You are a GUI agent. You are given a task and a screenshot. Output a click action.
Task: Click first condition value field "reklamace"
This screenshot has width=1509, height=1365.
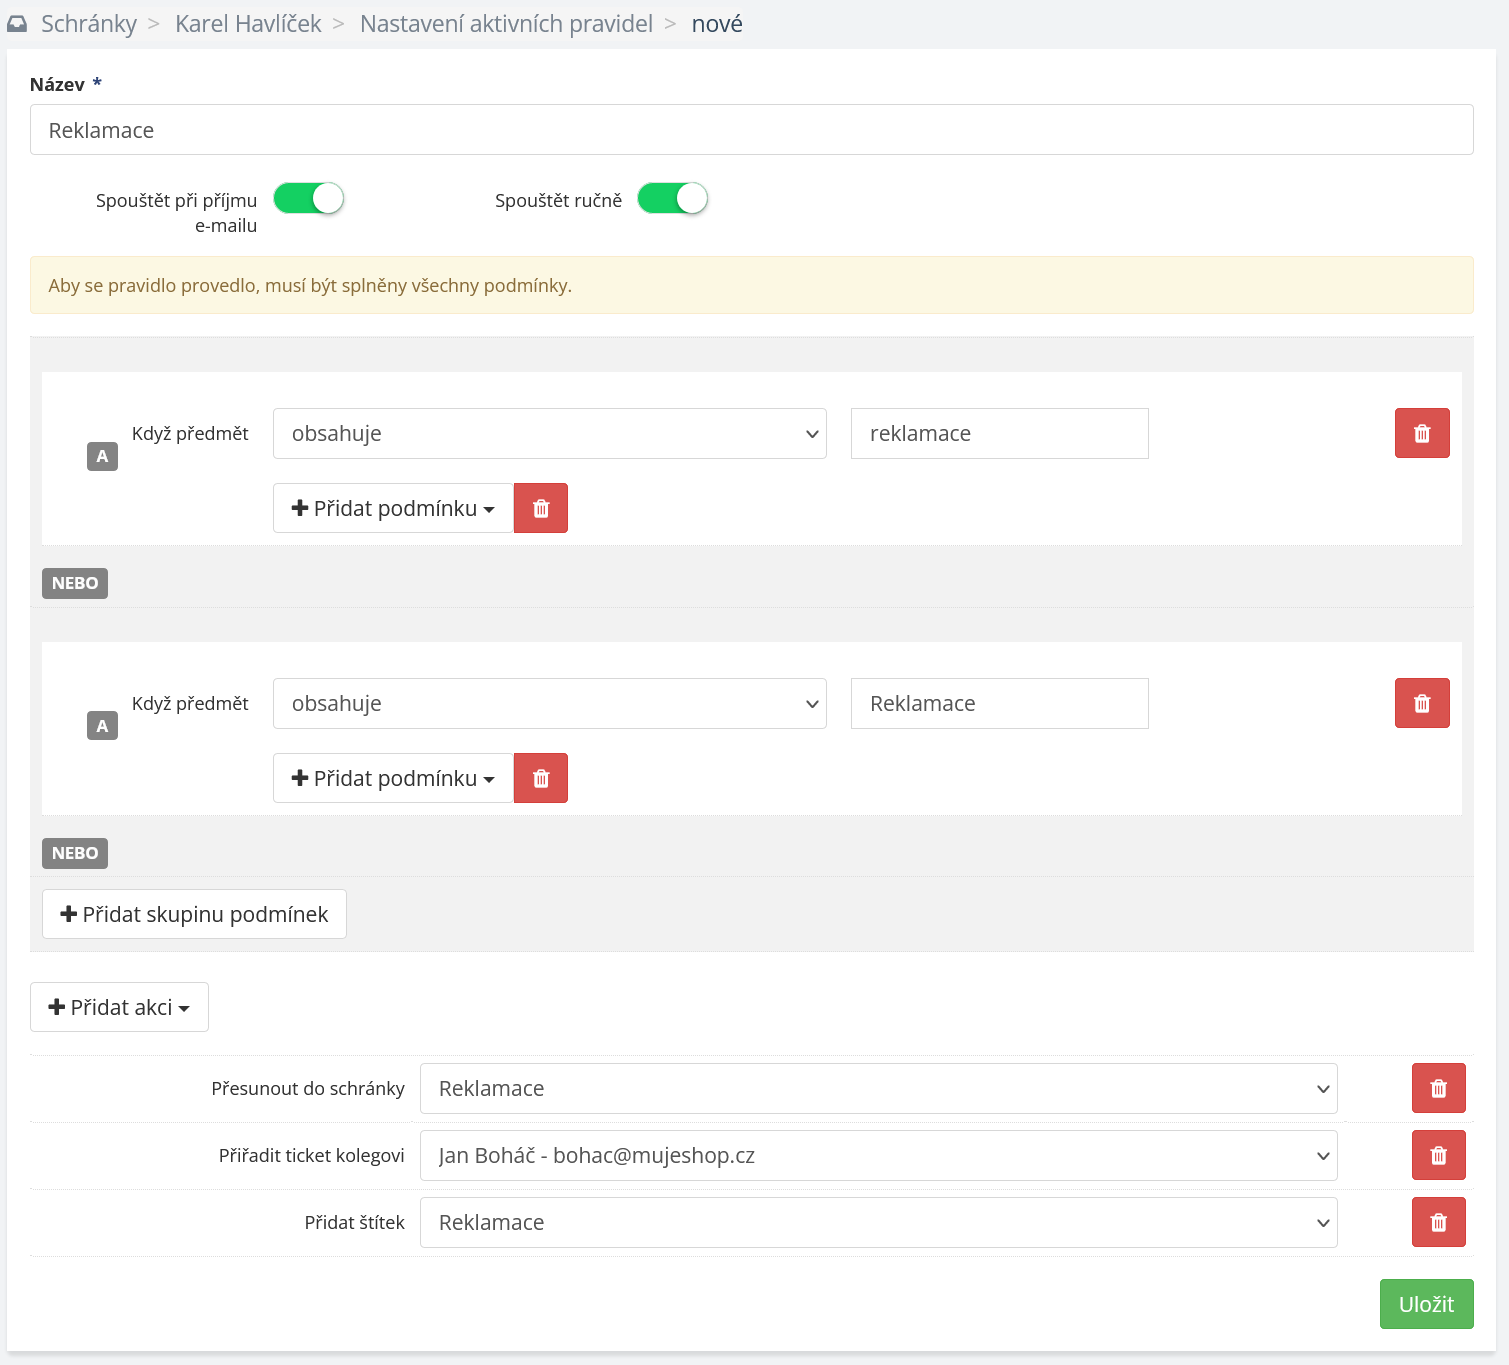(999, 433)
